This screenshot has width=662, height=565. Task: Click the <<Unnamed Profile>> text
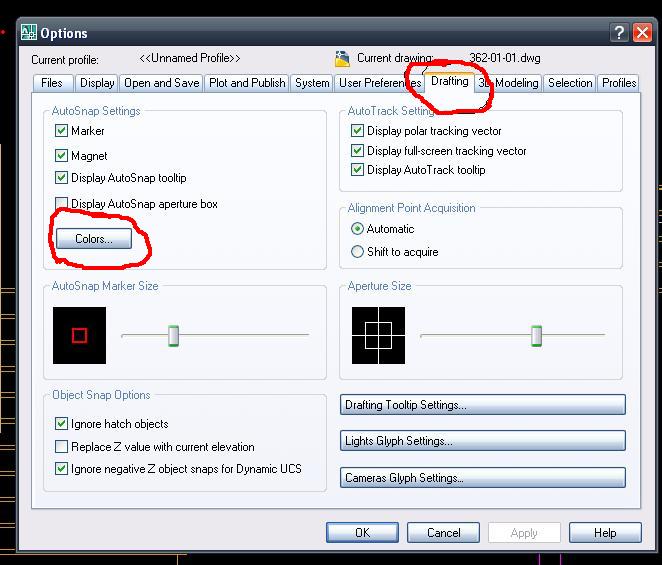click(190, 58)
